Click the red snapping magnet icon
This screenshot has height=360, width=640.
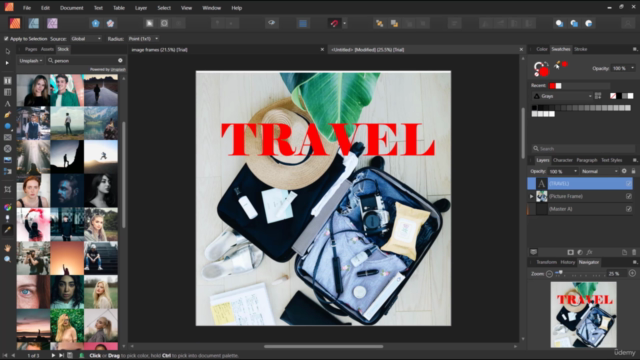[334, 23]
